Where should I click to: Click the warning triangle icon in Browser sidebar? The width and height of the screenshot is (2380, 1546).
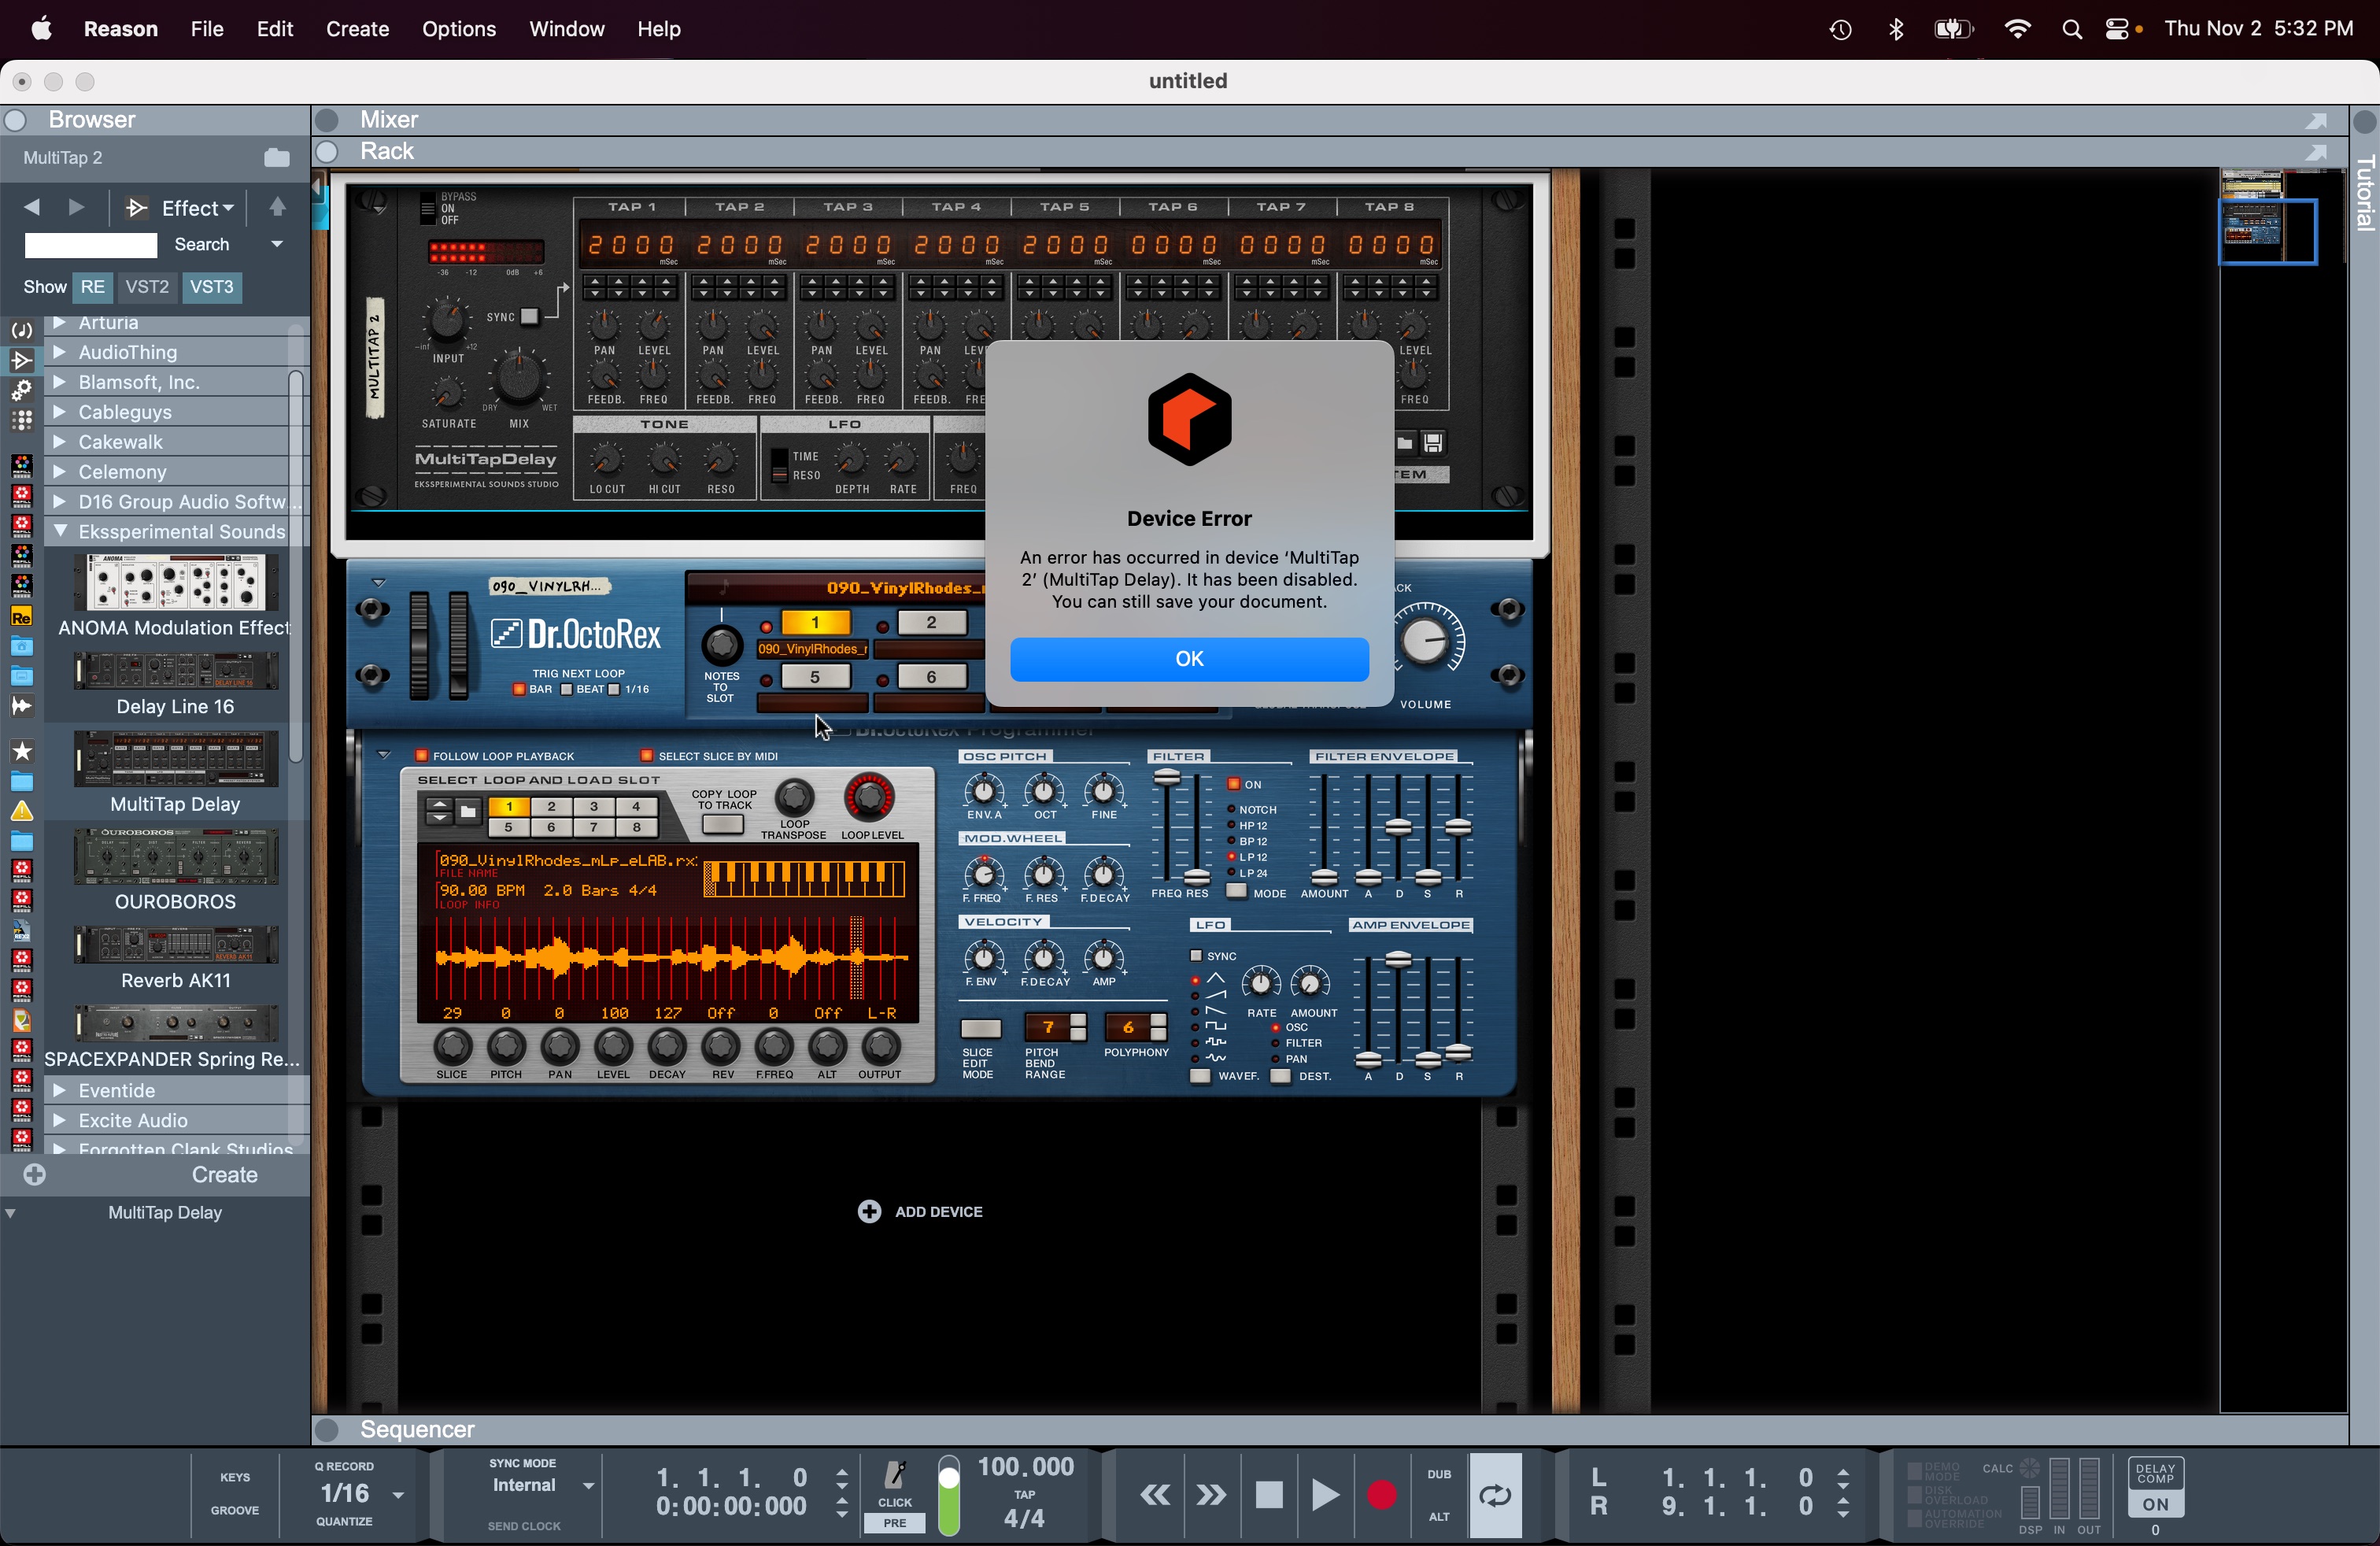coord(22,811)
